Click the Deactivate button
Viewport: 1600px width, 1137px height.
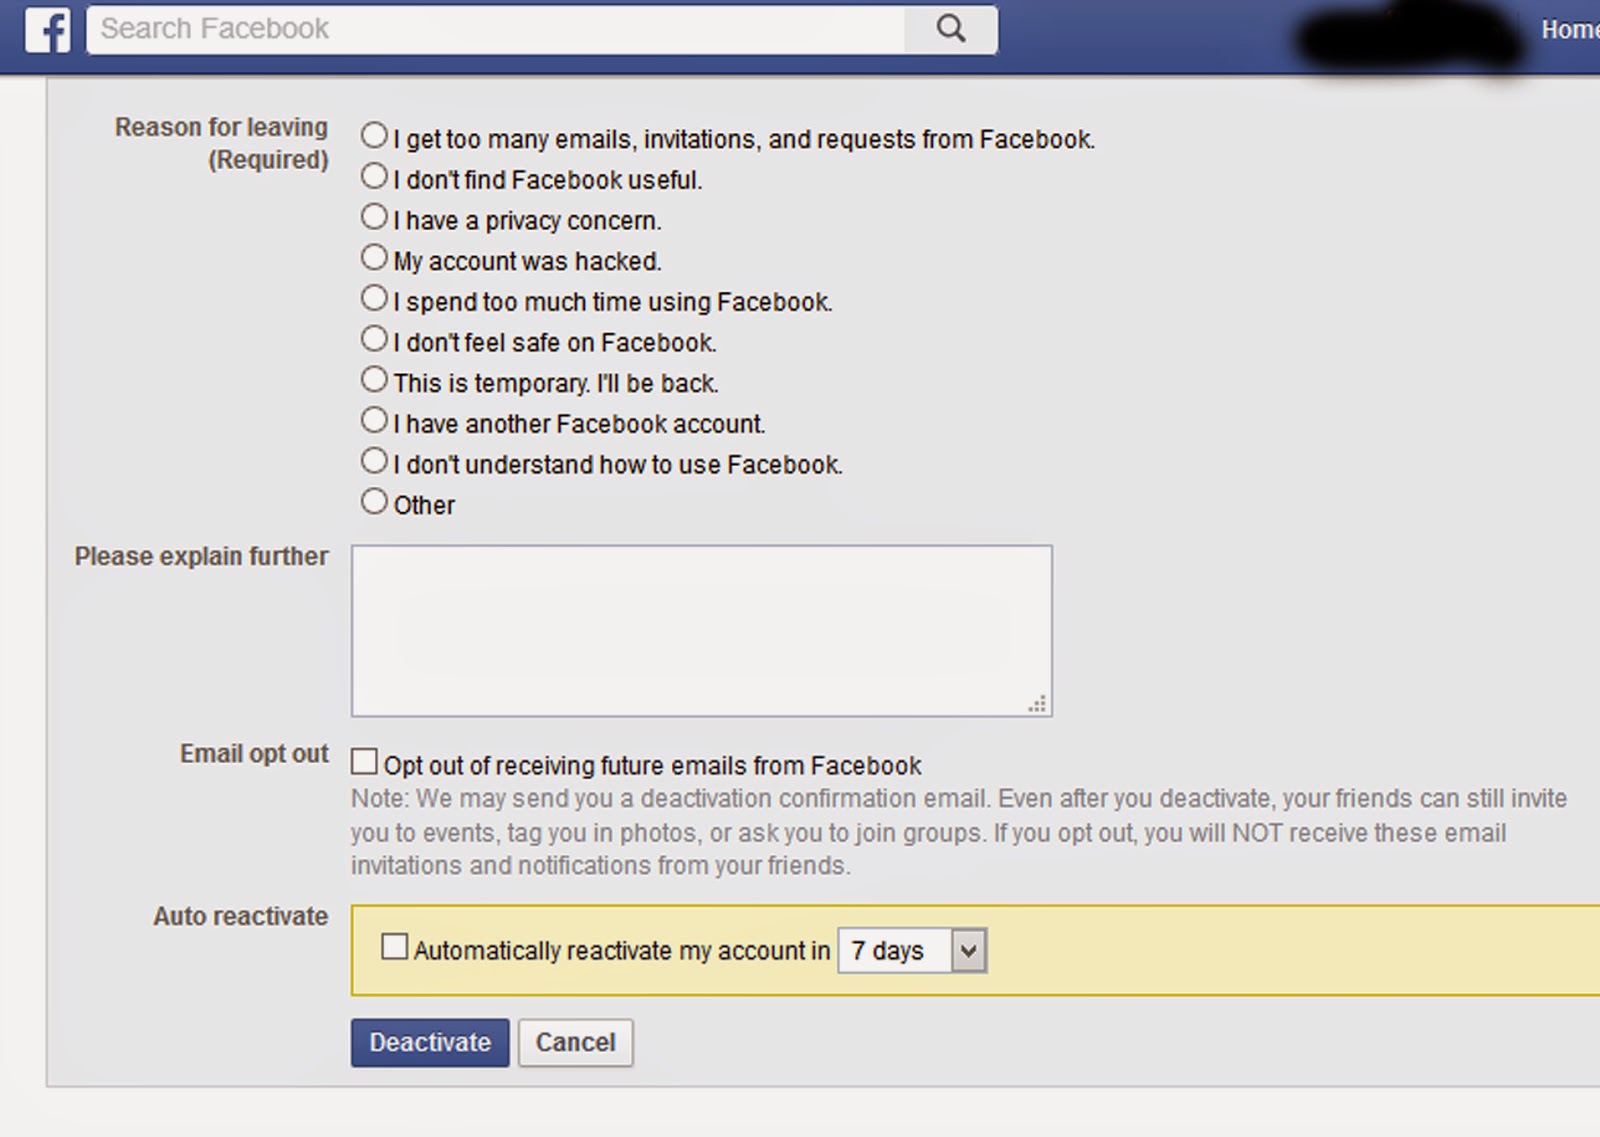[x=430, y=1043]
